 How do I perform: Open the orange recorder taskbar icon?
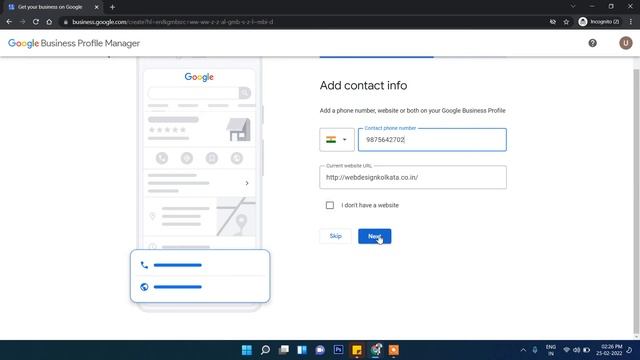[393, 350]
